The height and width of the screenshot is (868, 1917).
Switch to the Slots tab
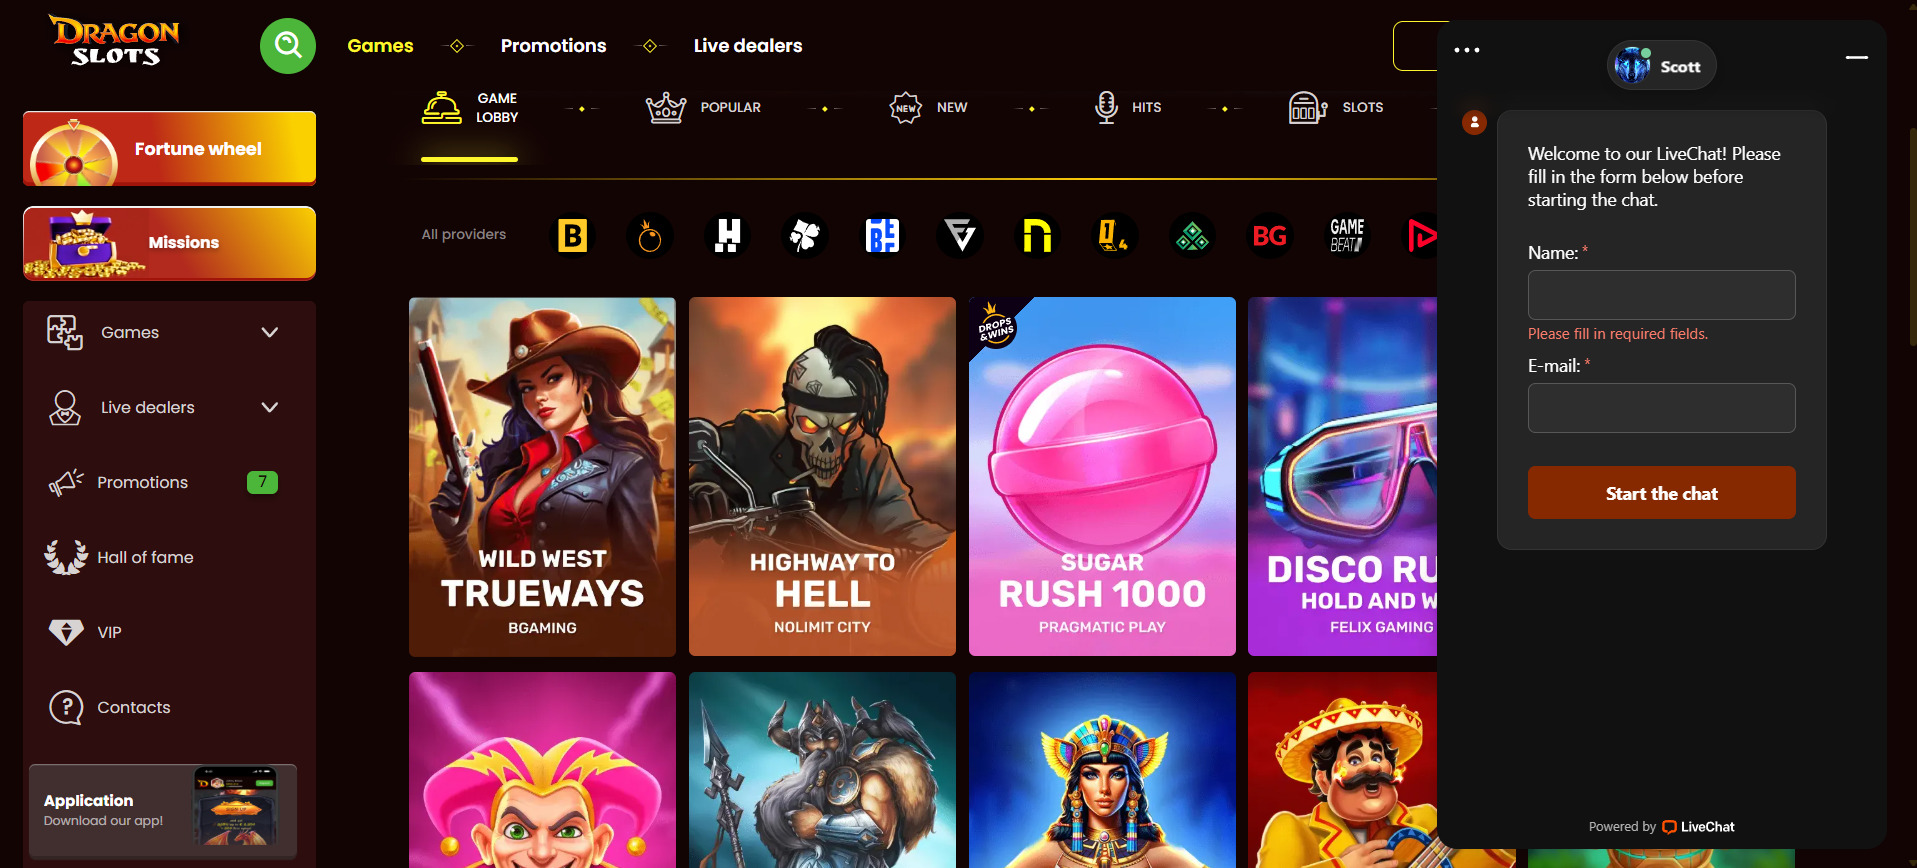(1336, 107)
